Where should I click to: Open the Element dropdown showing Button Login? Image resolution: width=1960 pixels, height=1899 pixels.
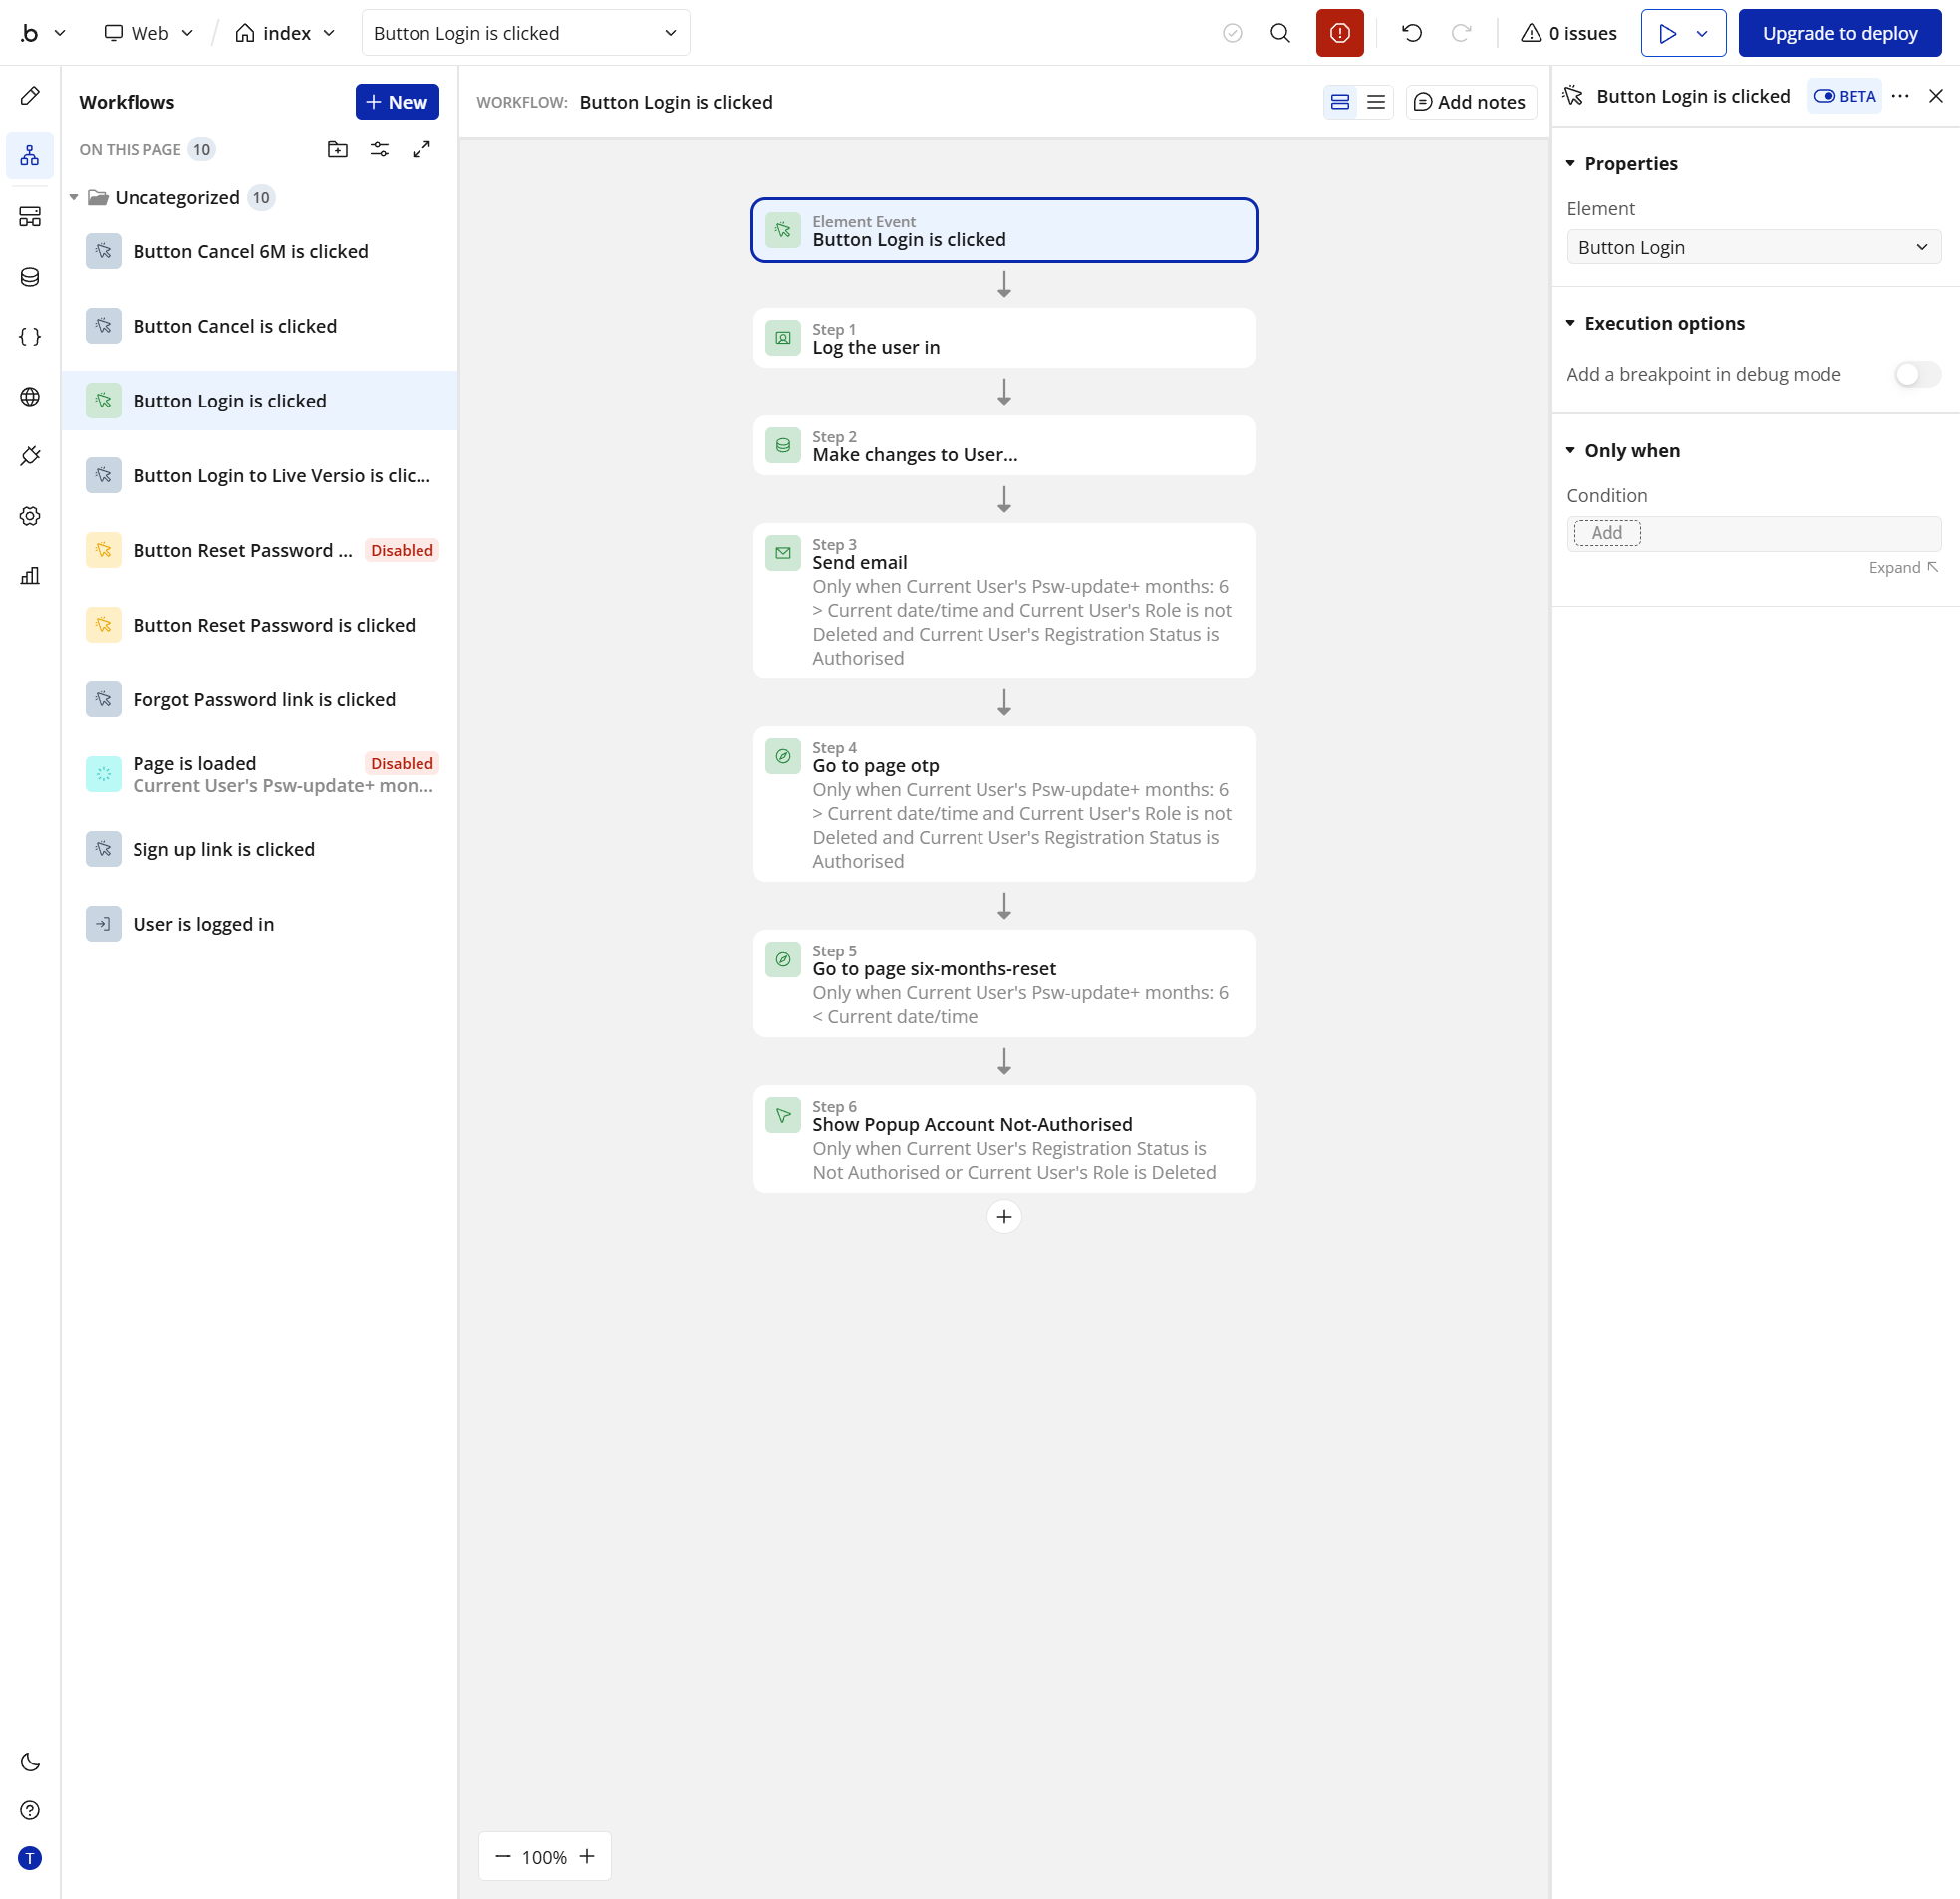(x=1754, y=247)
